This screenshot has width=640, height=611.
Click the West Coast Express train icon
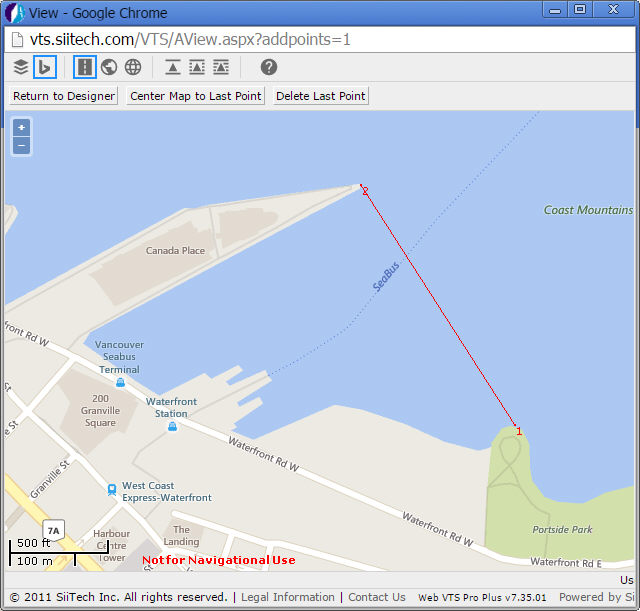coord(112,489)
